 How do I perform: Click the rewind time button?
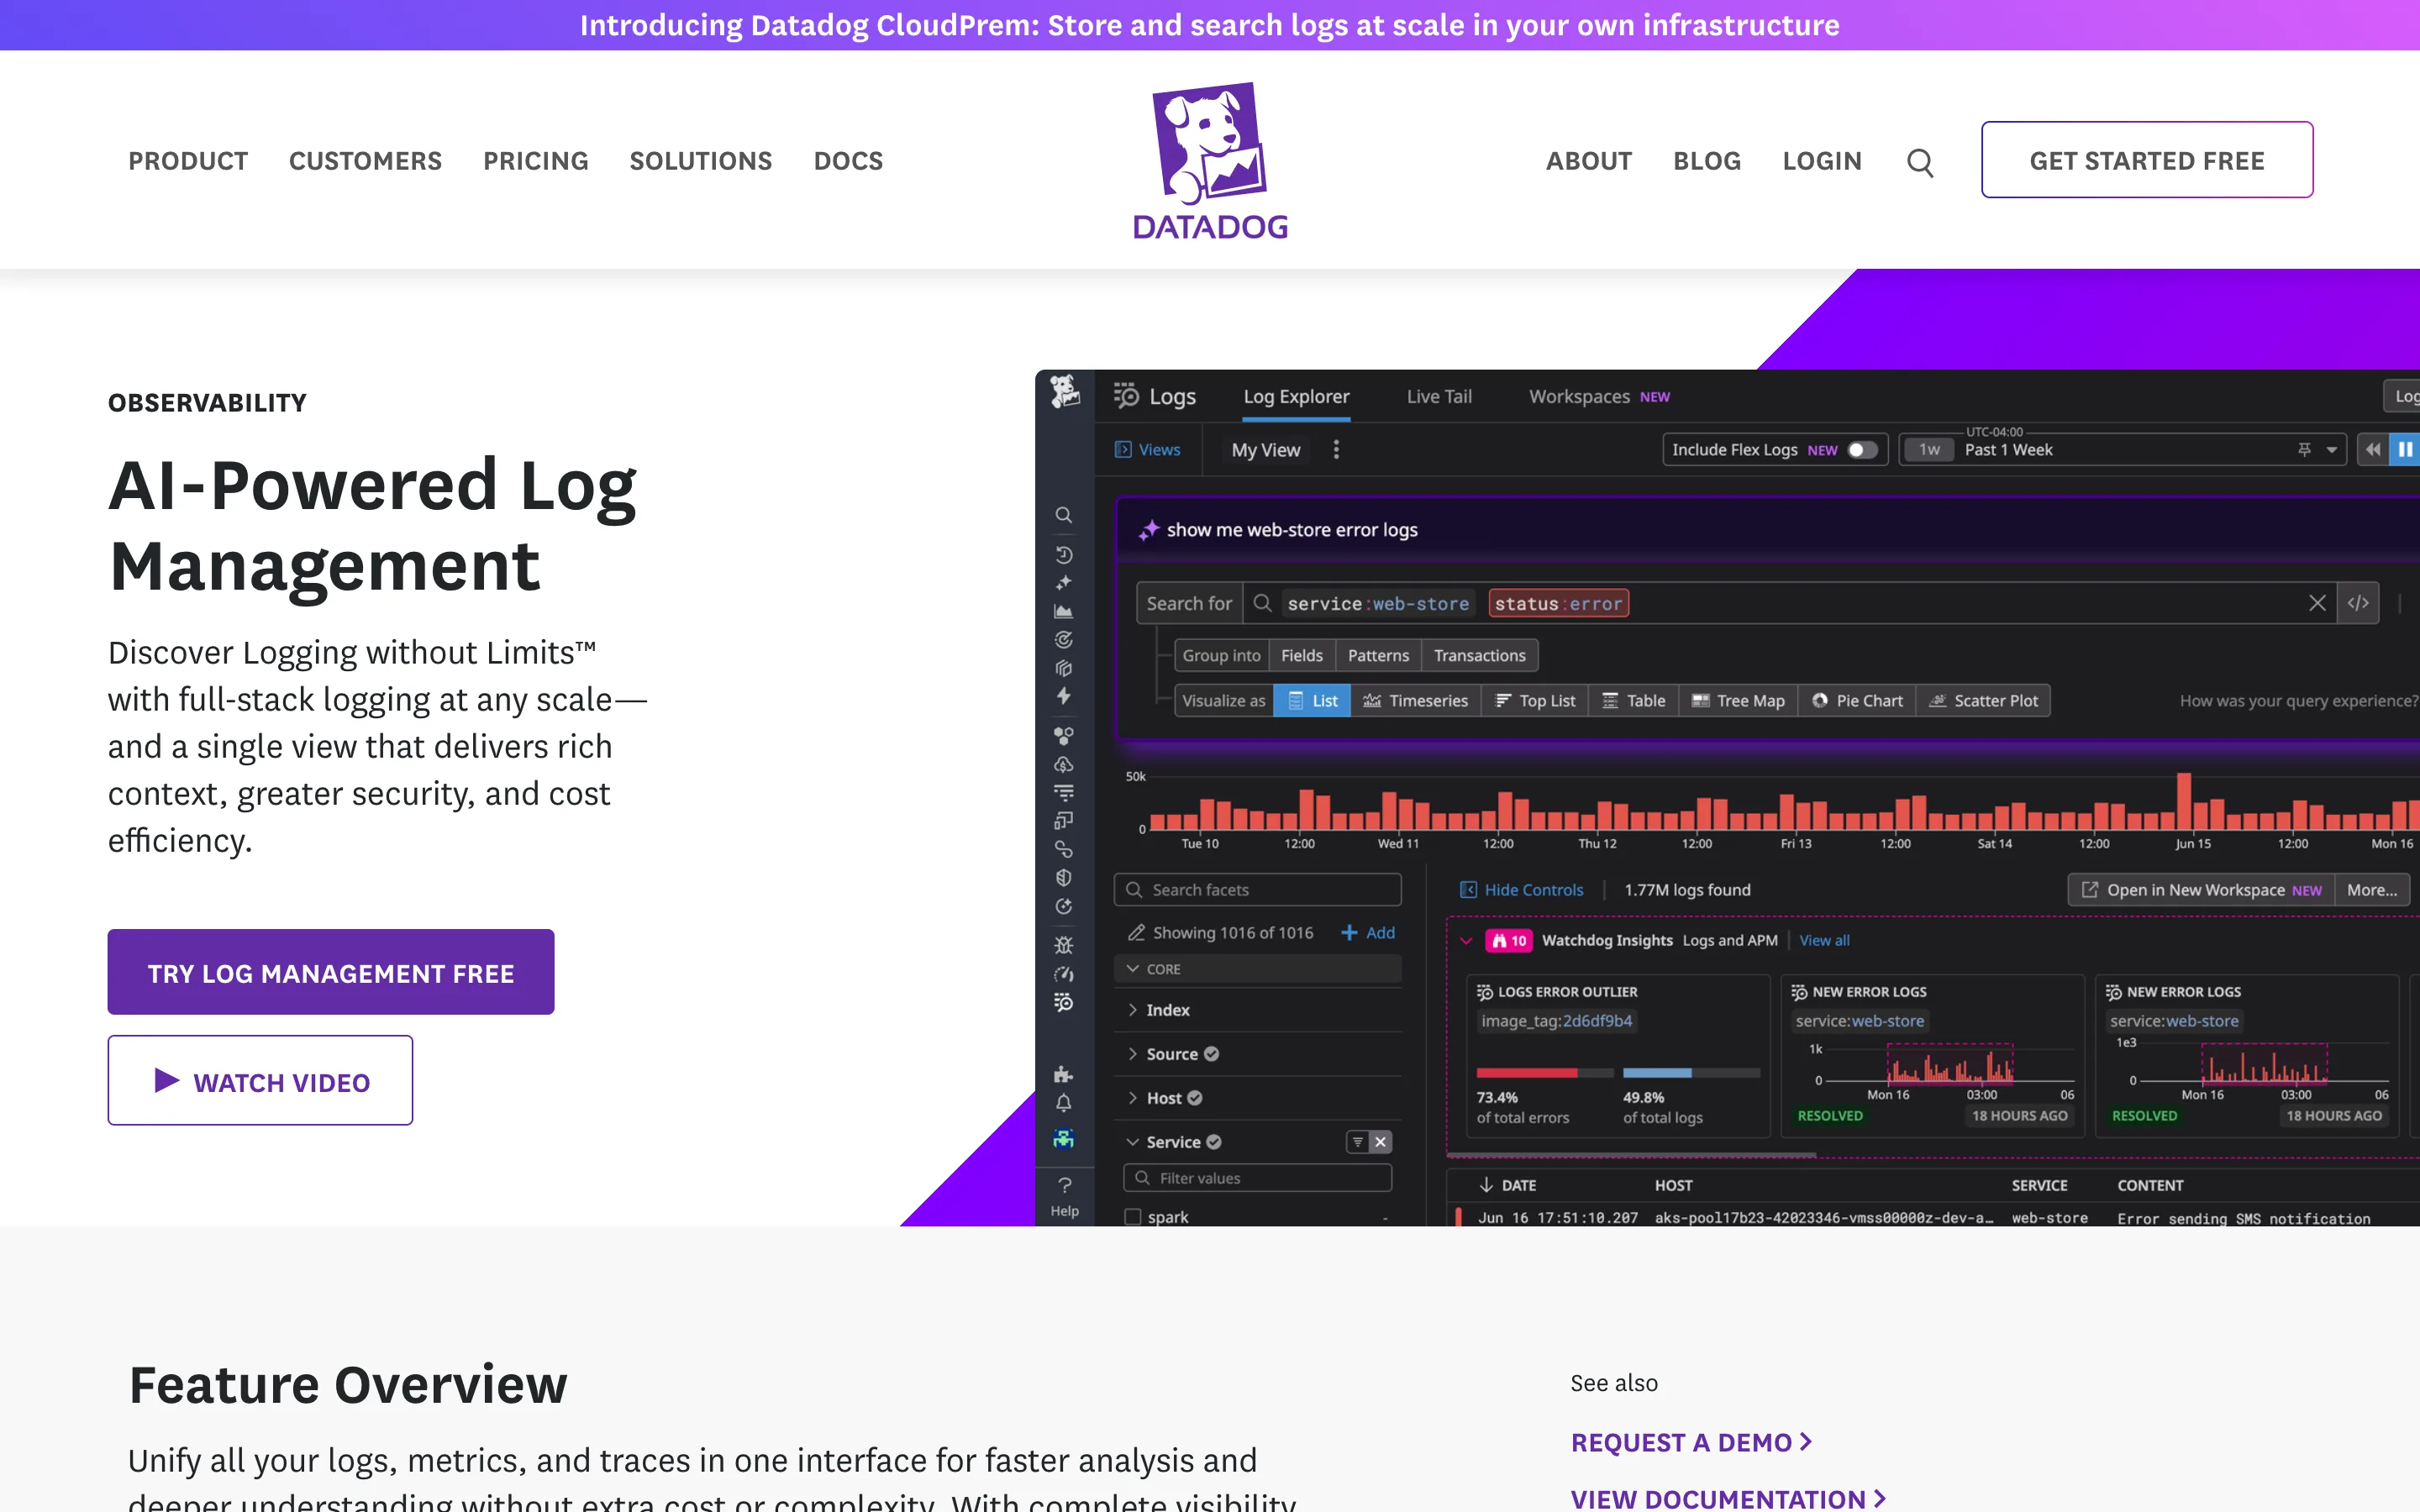tap(2372, 450)
